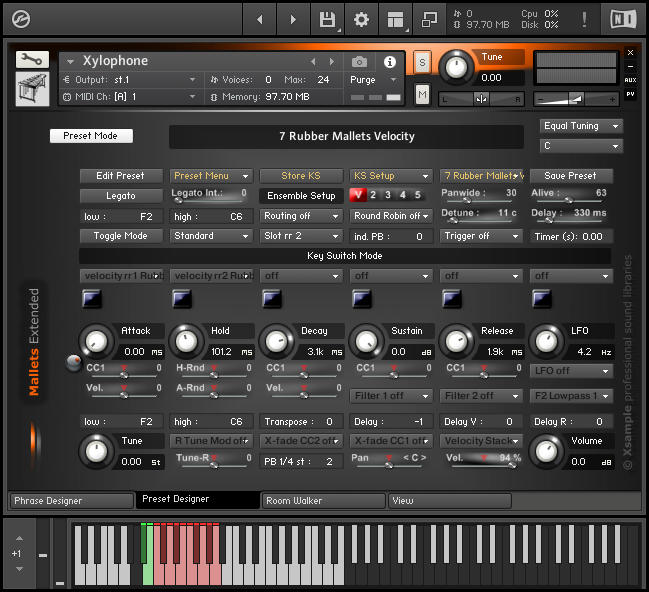Open snapshot view with the camera icon
Image resolution: width=649 pixels, height=592 pixels.
[359, 62]
